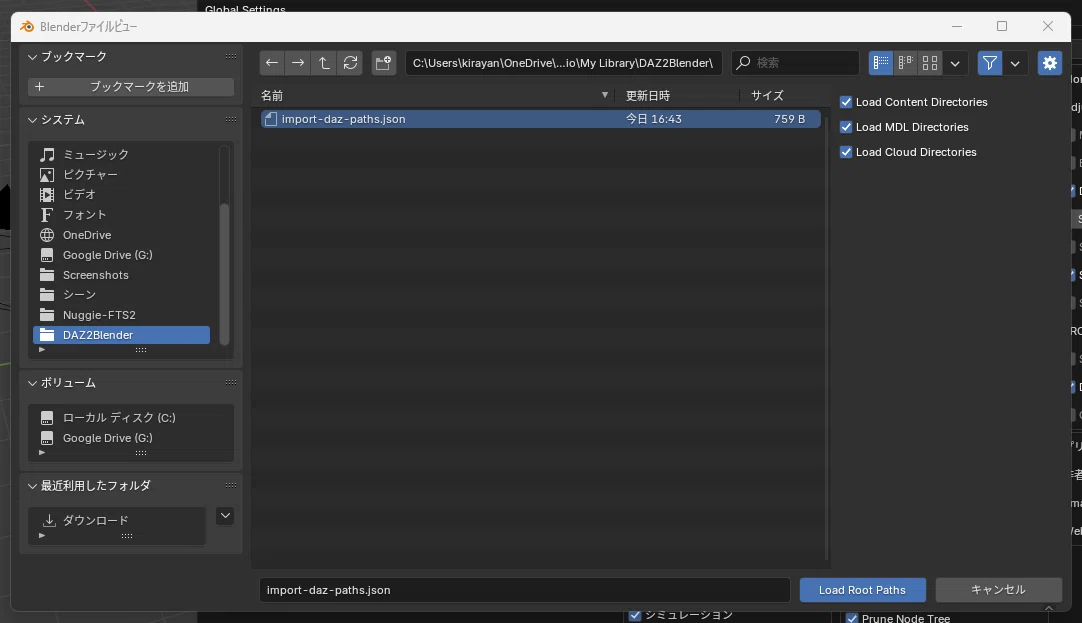Click the file path field

pos(563,63)
